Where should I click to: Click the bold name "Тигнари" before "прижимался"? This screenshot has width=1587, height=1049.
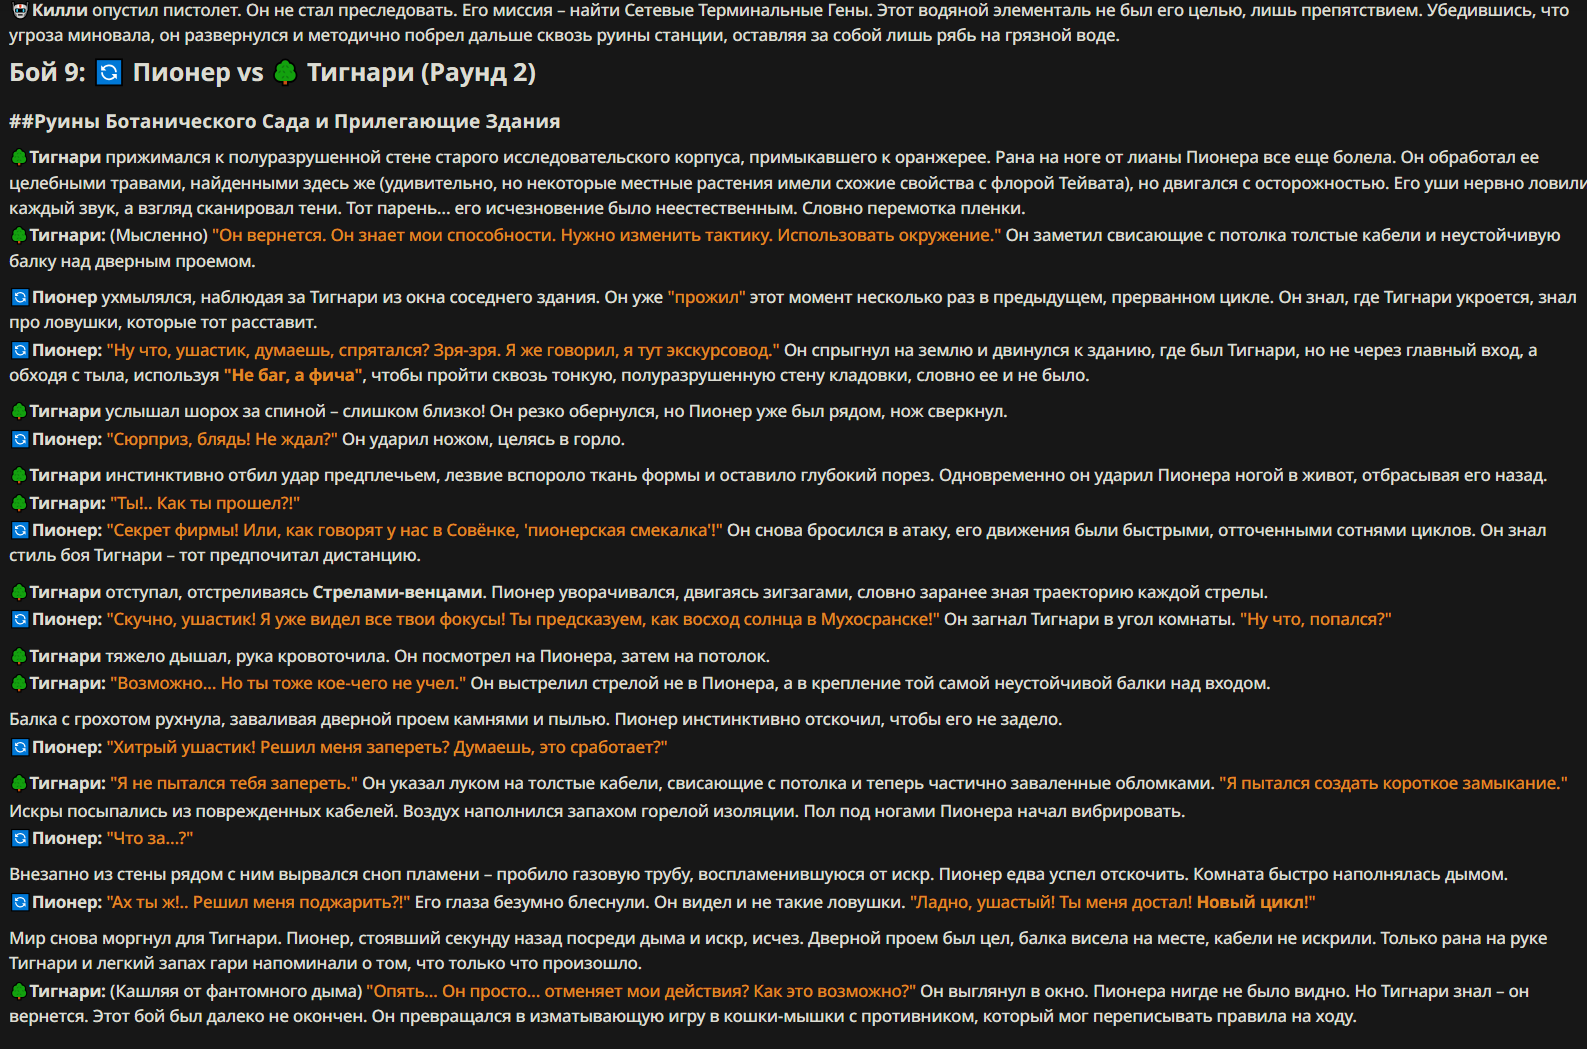click(65, 157)
